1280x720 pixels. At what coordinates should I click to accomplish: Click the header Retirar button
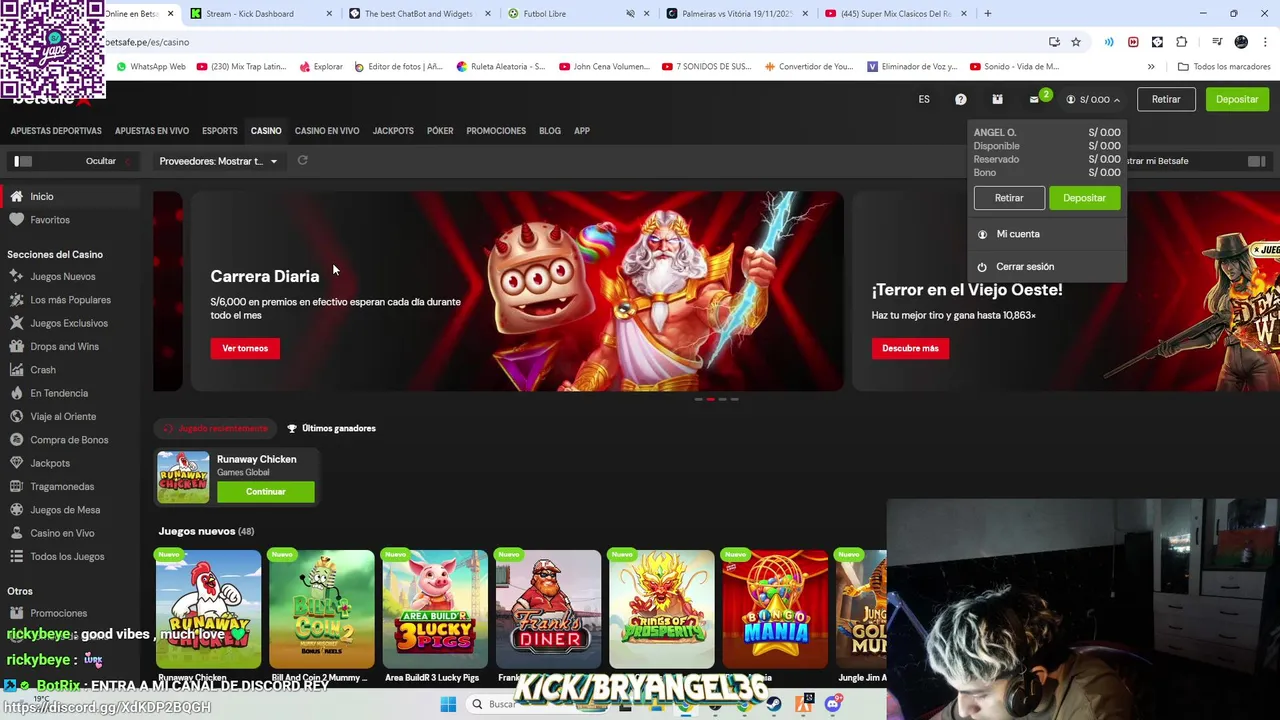pyautogui.click(x=1166, y=99)
